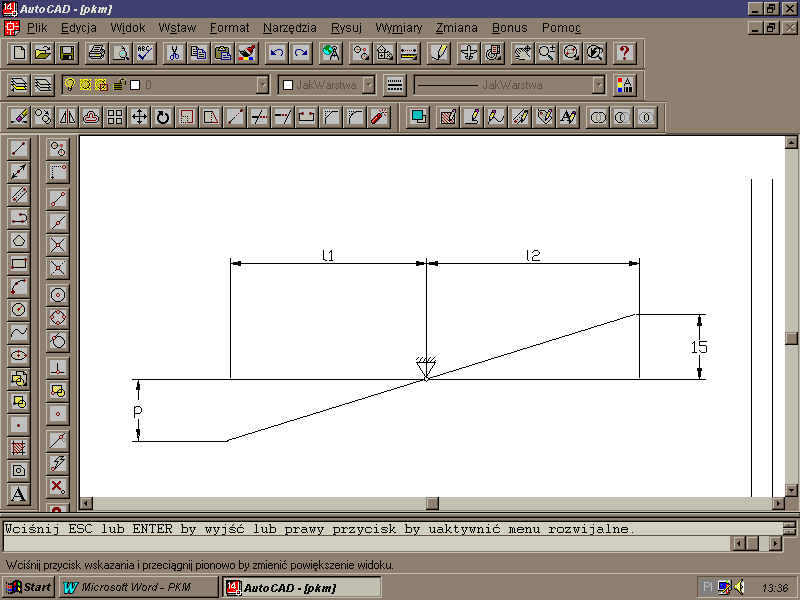Select the Array modify tool
800x600 pixels.
coord(115,117)
